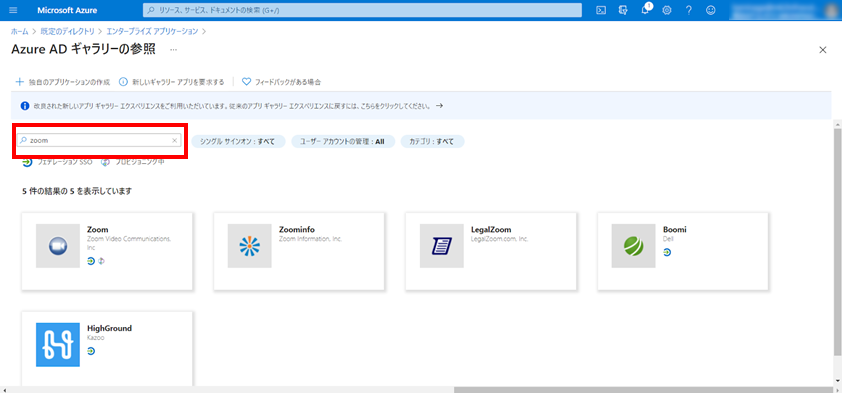Screen dimensions: 842x393
Task: Open the シングル サインオン filter
Action: pos(238,142)
